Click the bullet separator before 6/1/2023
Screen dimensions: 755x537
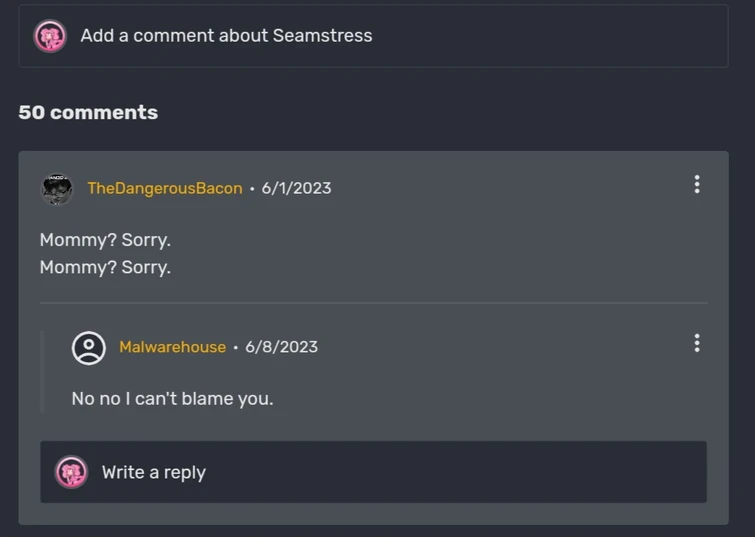(252, 188)
